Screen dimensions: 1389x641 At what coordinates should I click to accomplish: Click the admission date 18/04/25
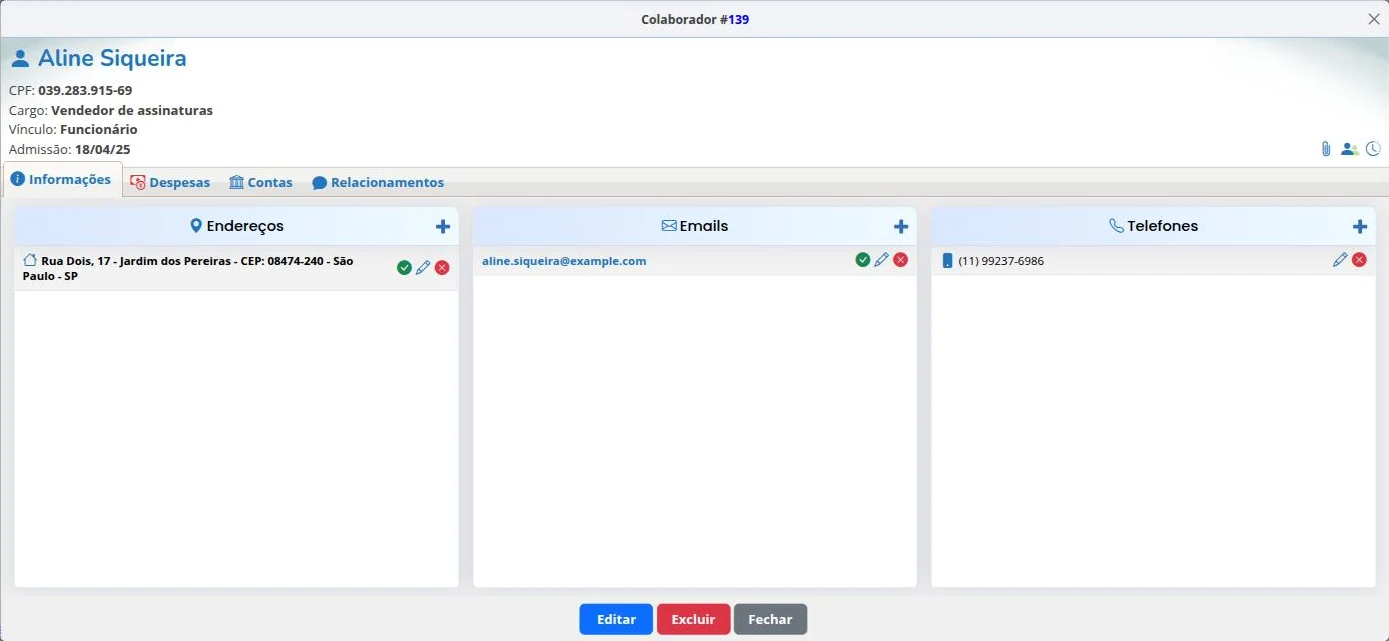(x=103, y=149)
